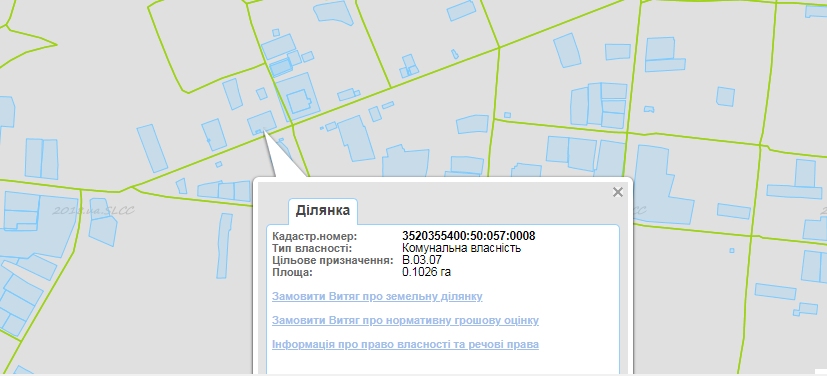827x376 pixels.
Task: Select tiny square parcel right of L-shaped parcel
Action: pos(731,250)
